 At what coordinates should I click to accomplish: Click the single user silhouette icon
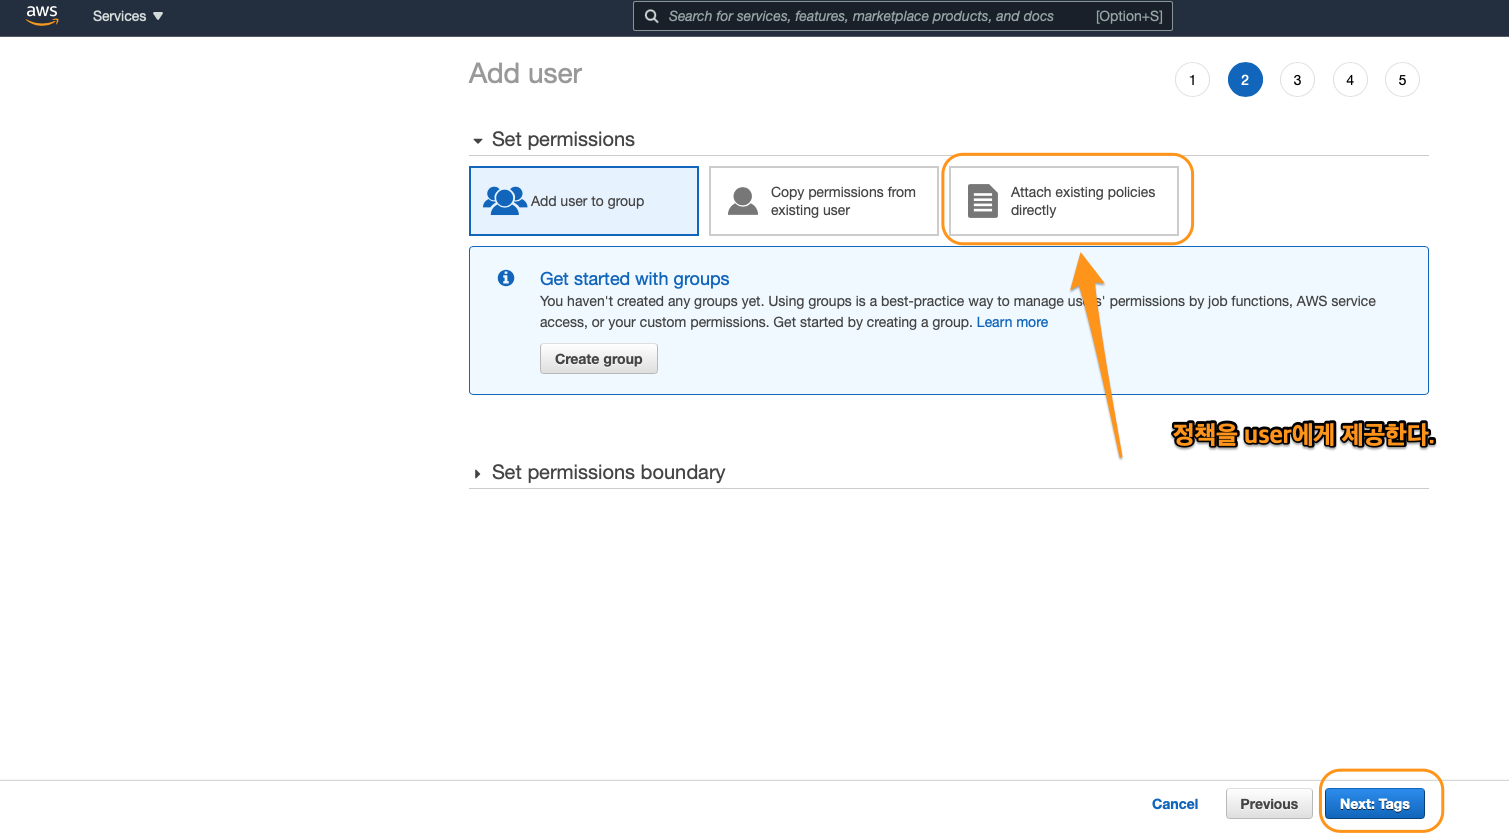pyautogui.click(x=743, y=201)
